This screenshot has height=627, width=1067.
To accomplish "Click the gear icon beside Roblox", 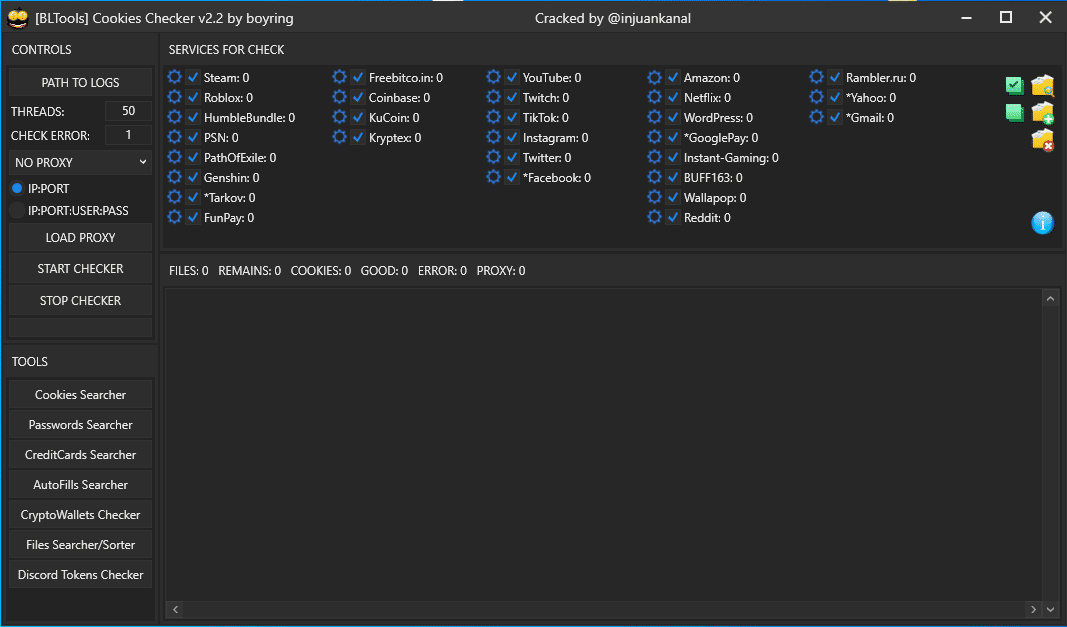I will click(x=174, y=96).
